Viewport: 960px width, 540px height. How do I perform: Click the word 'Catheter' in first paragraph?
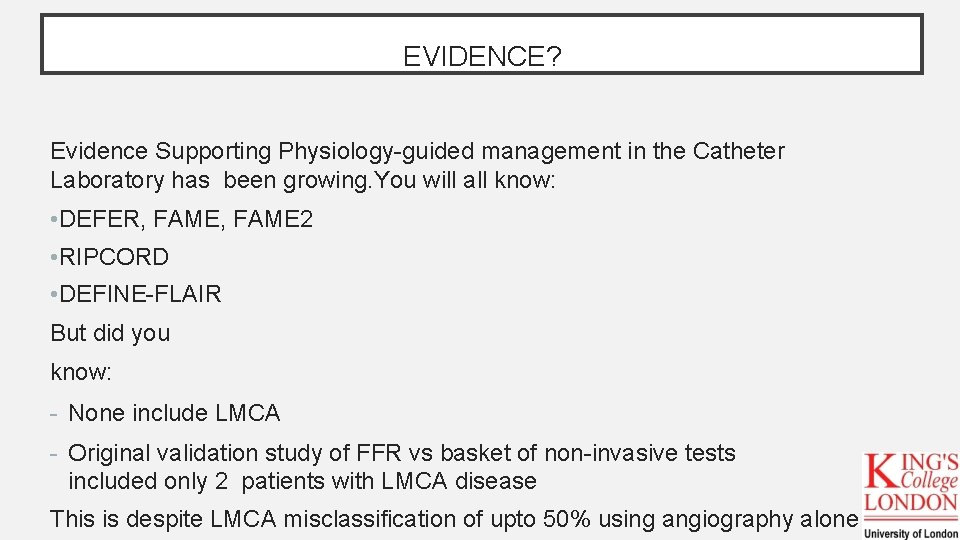pyautogui.click(x=738, y=151)
